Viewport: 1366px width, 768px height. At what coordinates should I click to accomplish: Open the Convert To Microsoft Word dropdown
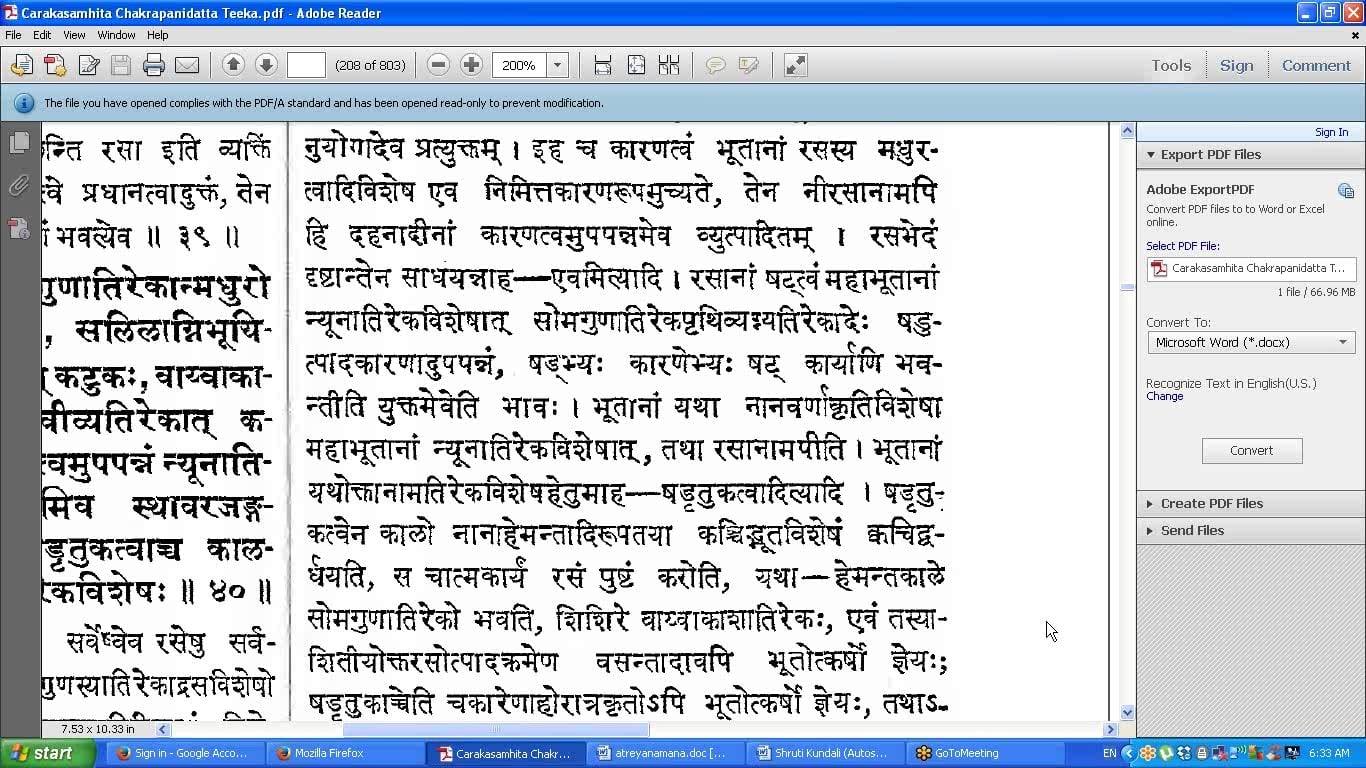point(1251,343)
